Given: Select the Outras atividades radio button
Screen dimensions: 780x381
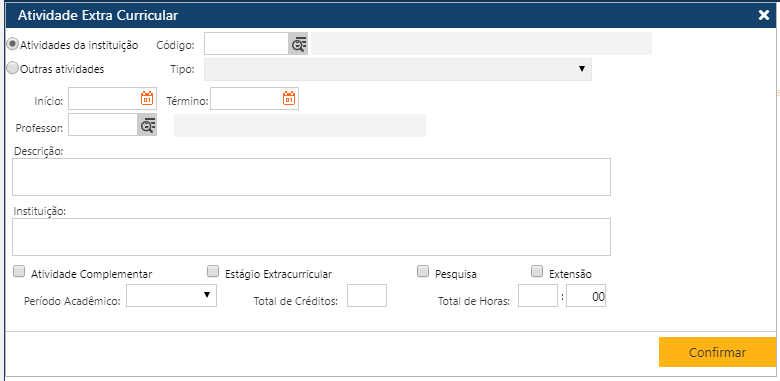Looking at the screenshot, I should click(12, 68).
